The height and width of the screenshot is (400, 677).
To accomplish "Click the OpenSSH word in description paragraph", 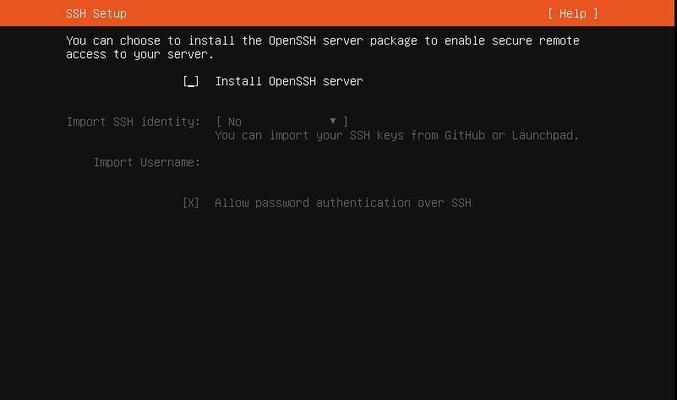I will [292, 41].
